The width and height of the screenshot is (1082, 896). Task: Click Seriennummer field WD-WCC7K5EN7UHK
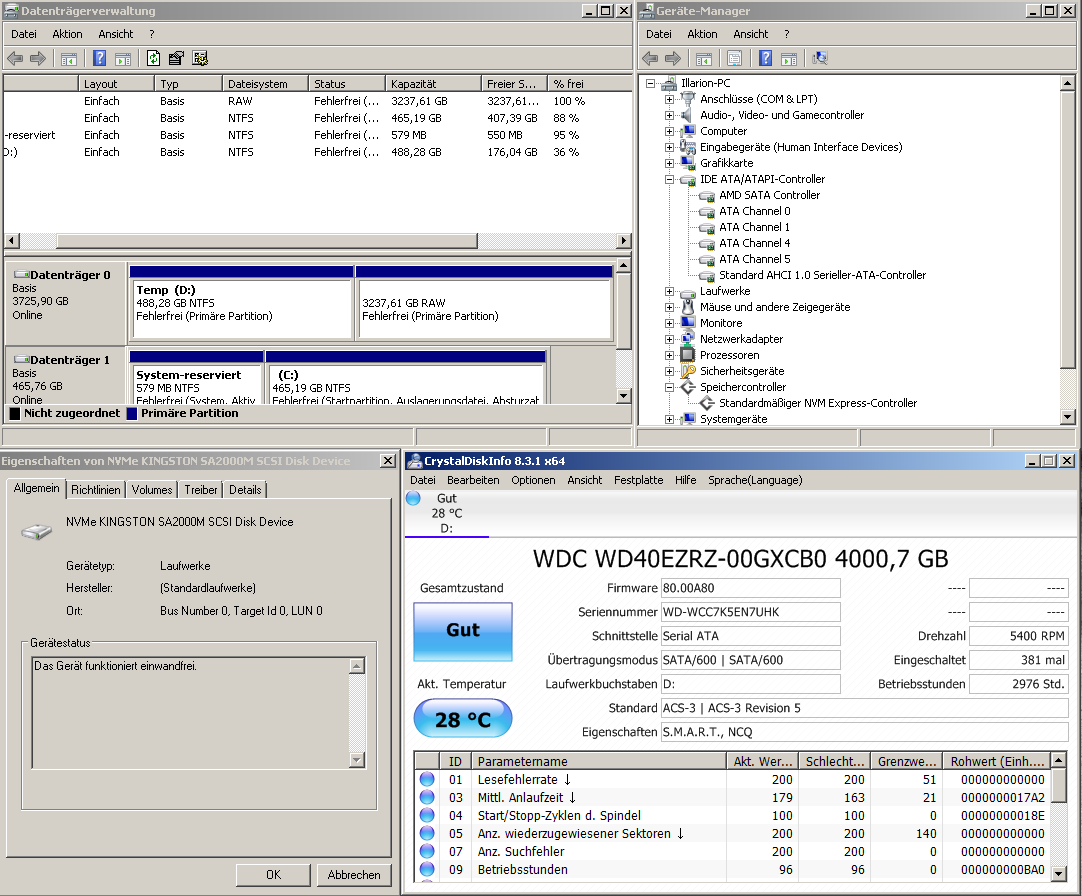click(750, 612)
